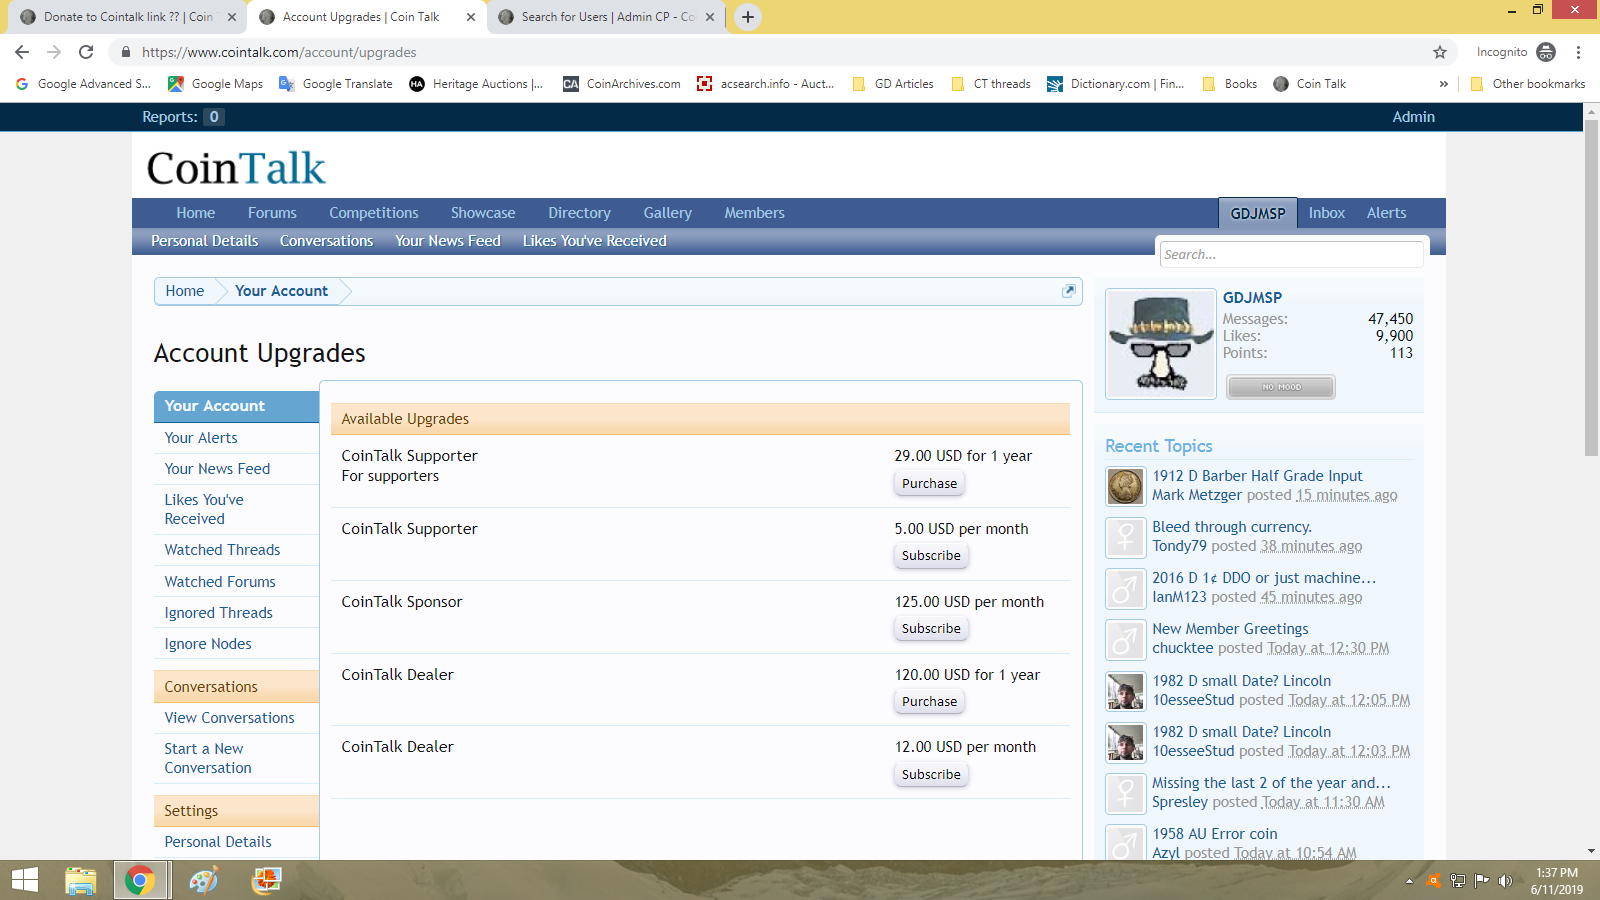Reload the page with the refresh icon
The width and height of the screenshot is (1600, 900).
click(86, 52)
